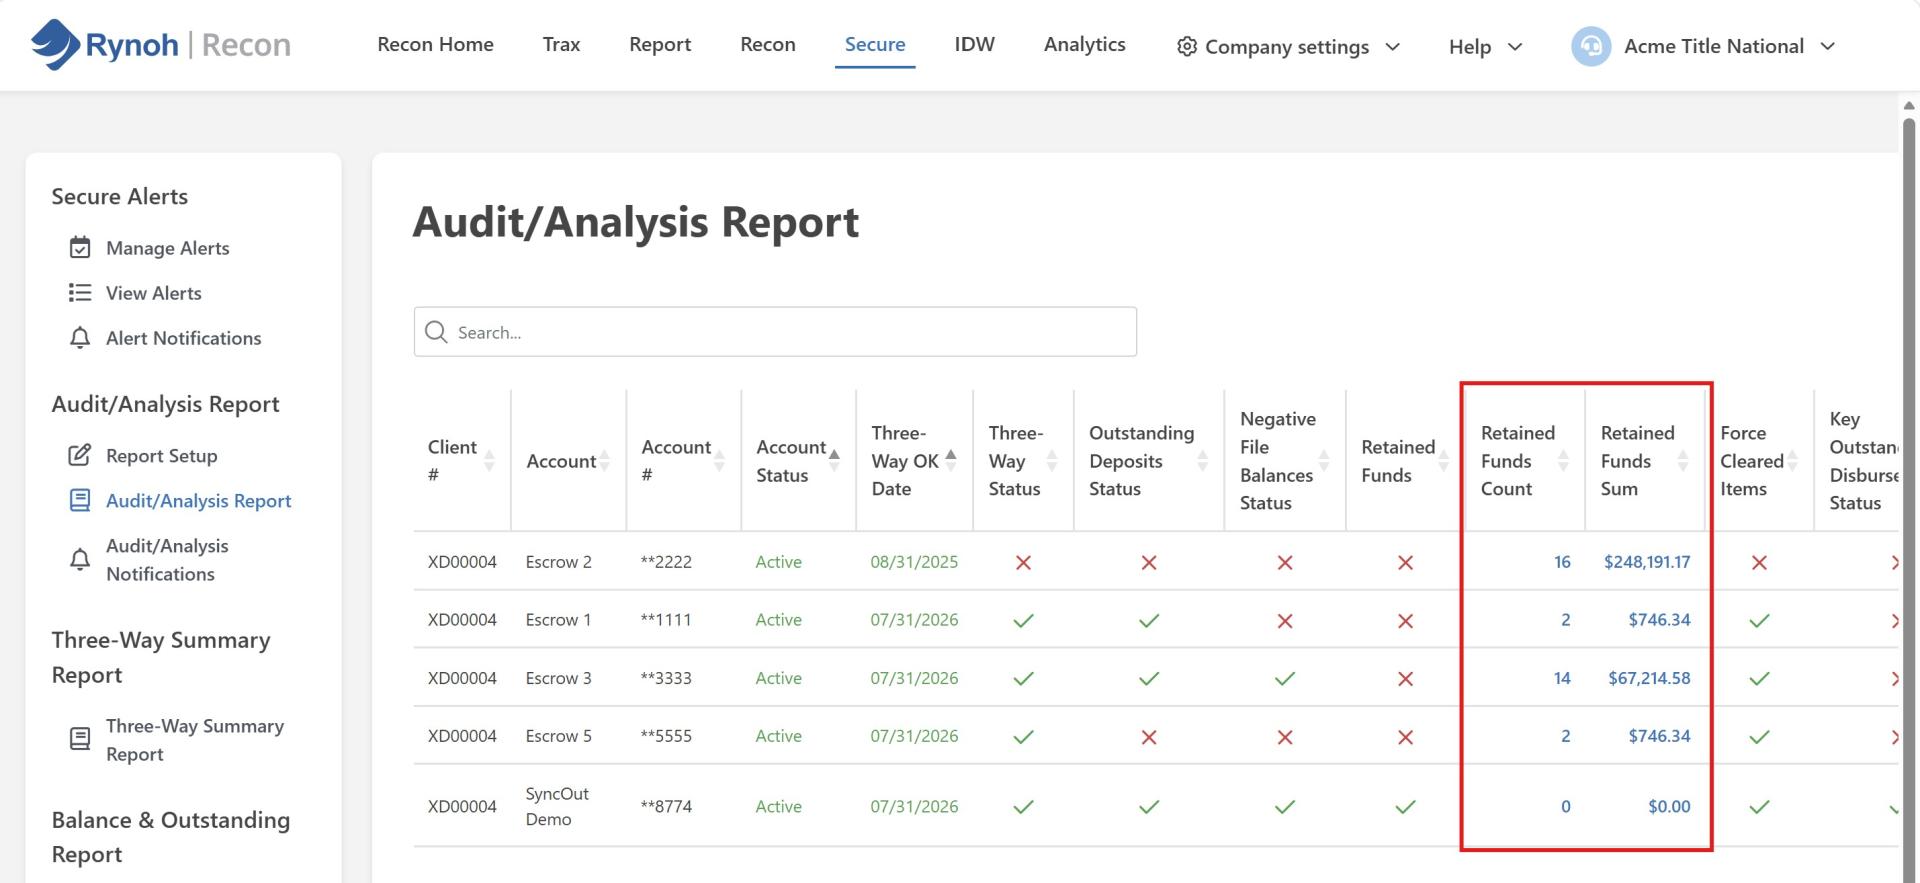The width and height of the screenshot is (1920, 883).
Task: Click the Acme Title National avatar icon
Action: [x=1591, y=46]
